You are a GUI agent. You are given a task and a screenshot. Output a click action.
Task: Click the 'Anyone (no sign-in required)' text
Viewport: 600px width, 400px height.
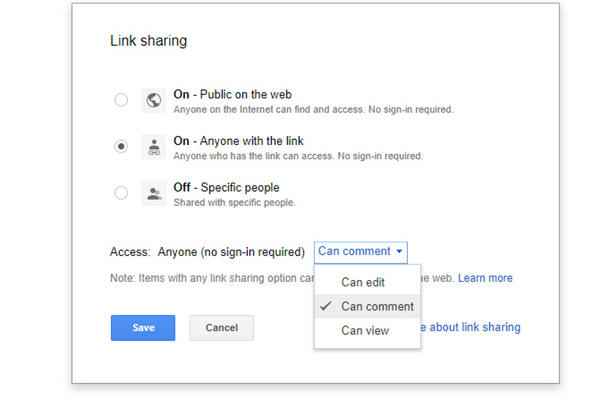pyautogui.click(x=232, y=252)
